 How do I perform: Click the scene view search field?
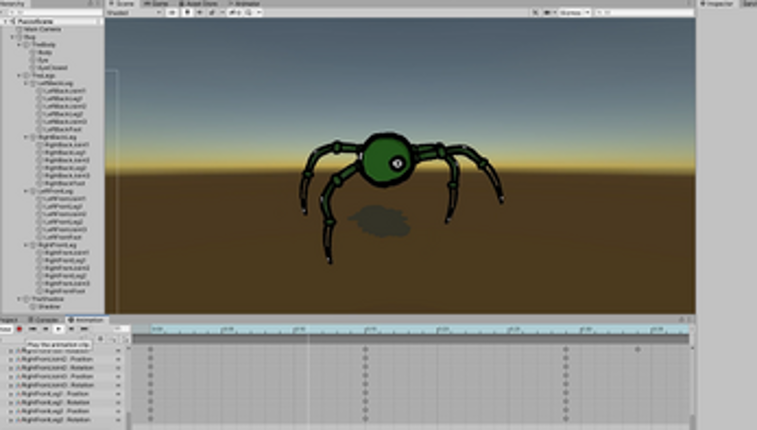click(645, 13)
